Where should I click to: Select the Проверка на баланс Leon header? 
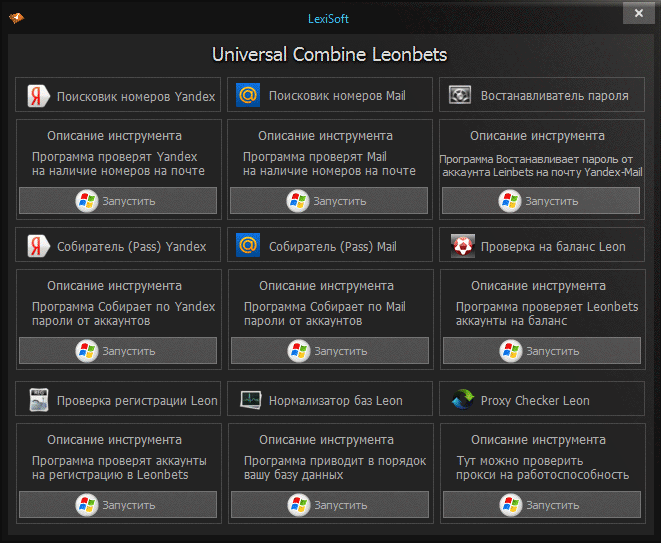click(542, 245)
